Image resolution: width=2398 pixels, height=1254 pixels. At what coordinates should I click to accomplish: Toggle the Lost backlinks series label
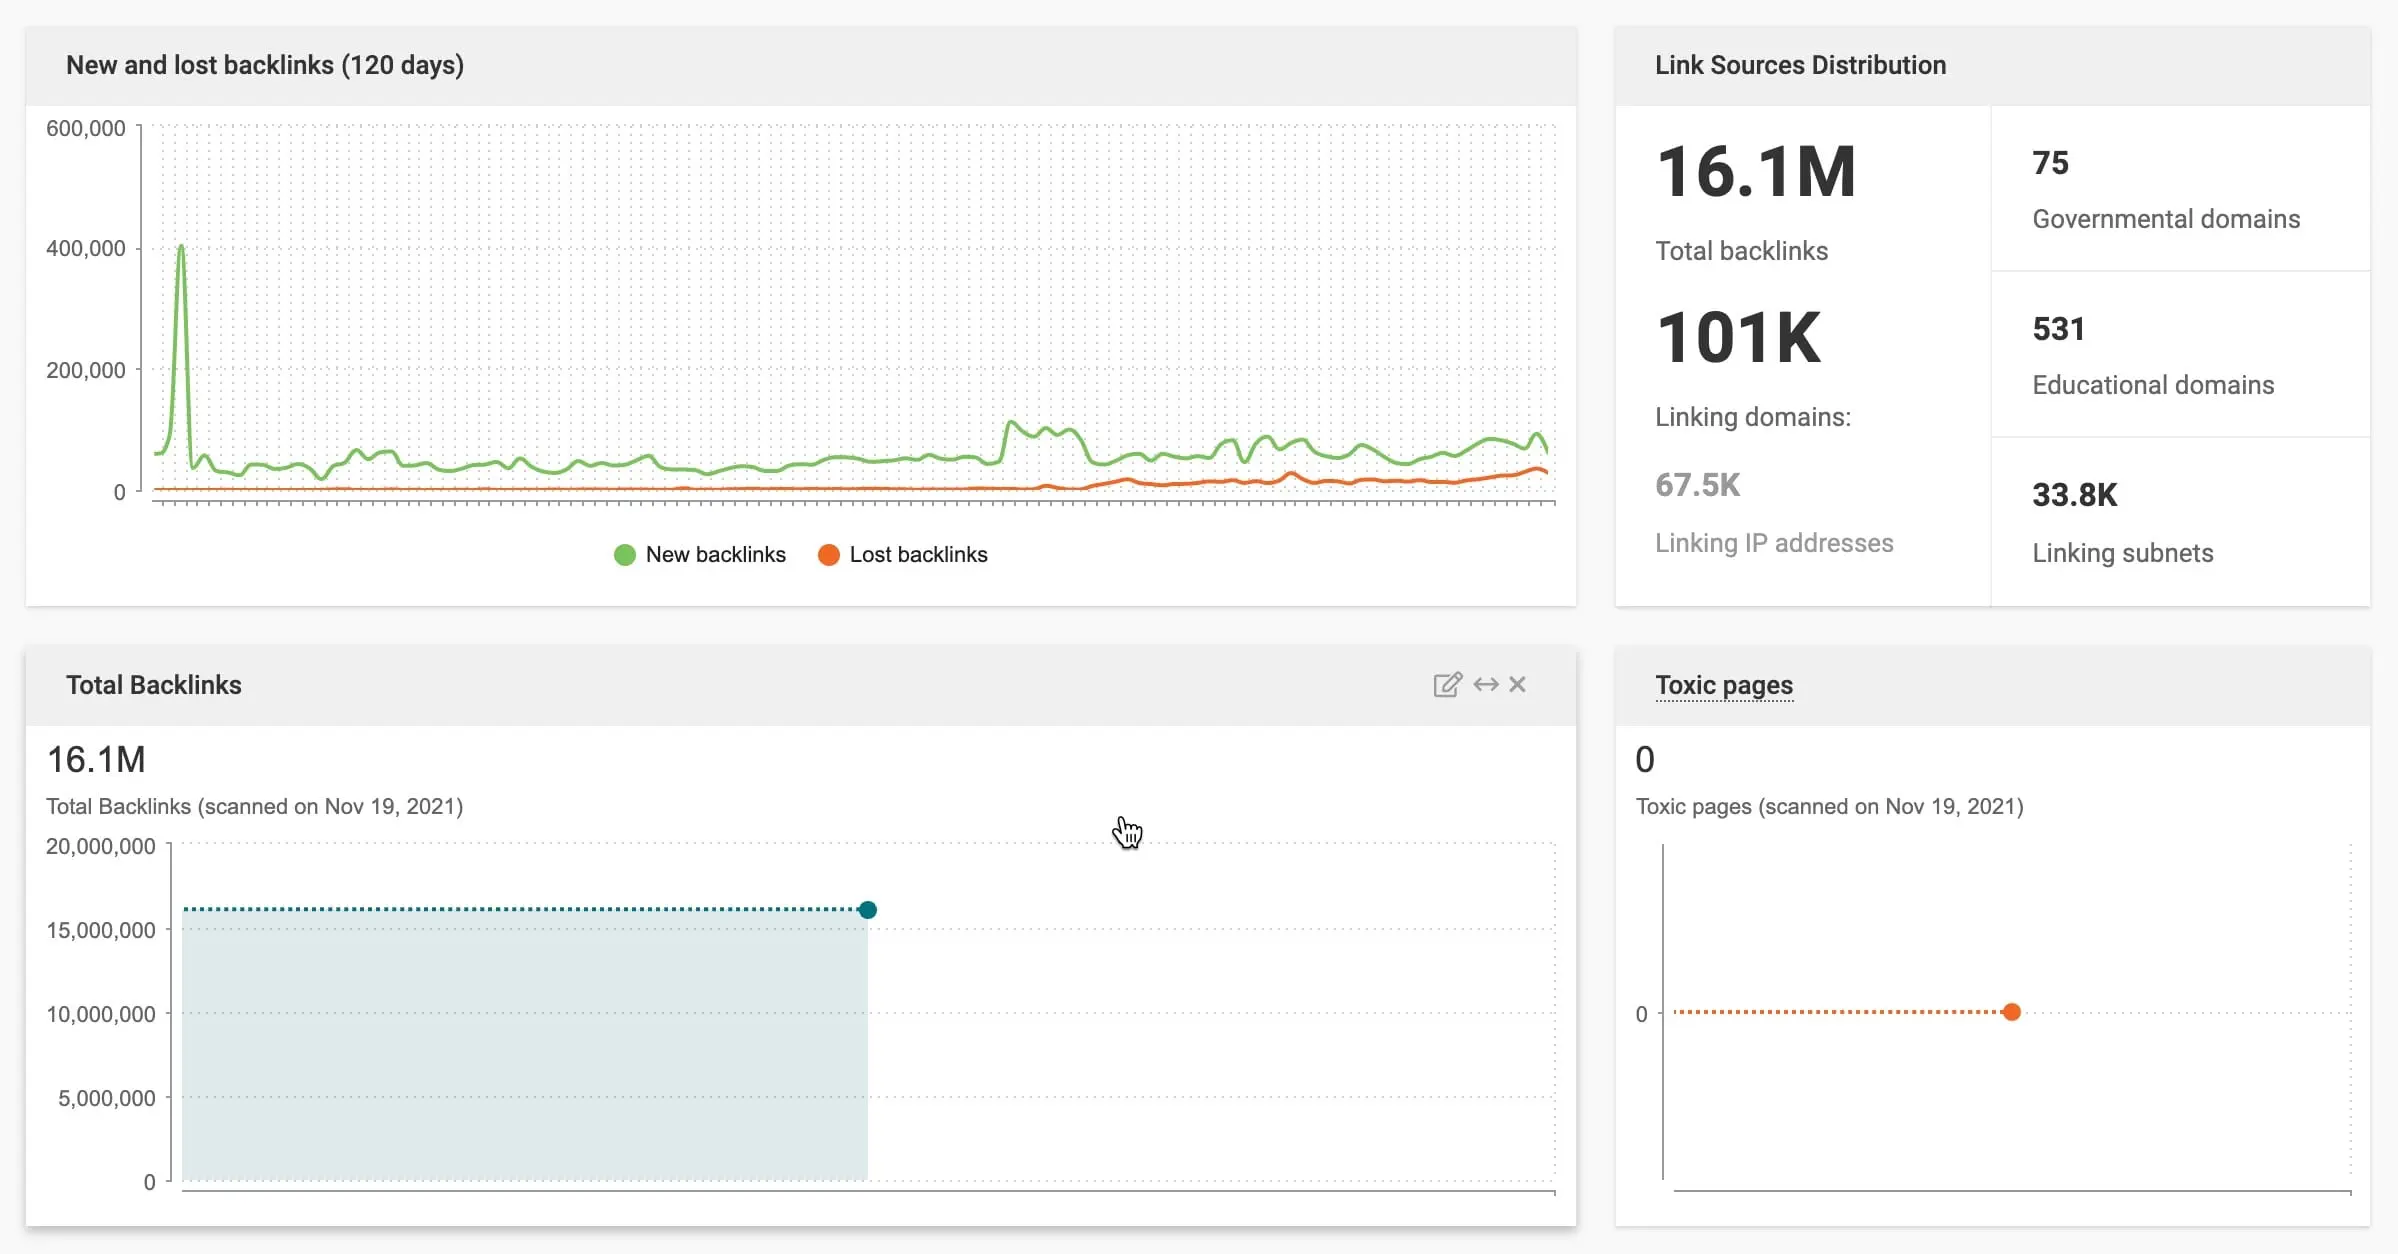918,555
